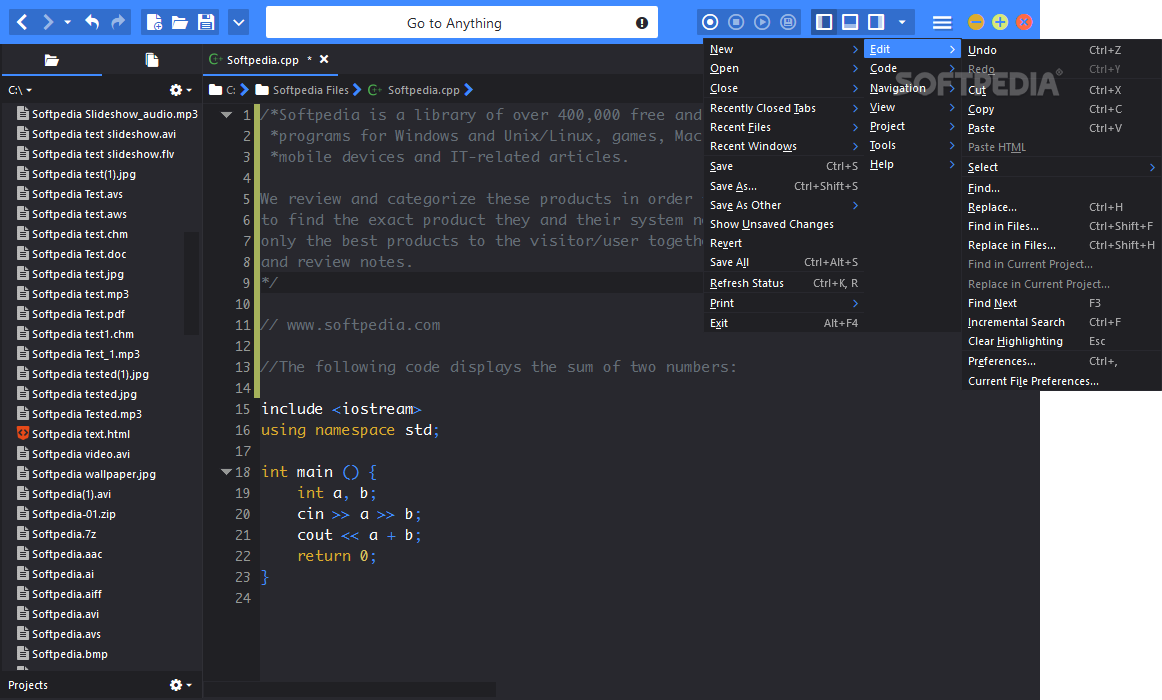
Task: Click Refresh Status menu item
Action: (x=783, y=283)
